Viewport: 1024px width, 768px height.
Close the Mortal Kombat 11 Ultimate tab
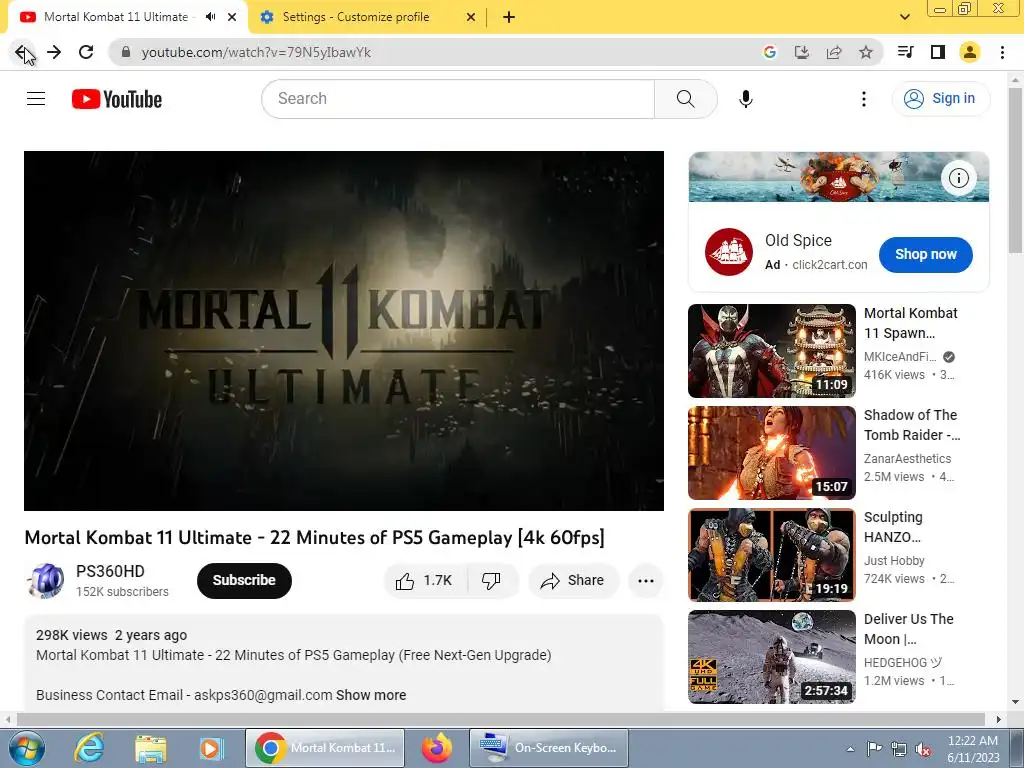pos(232,17)
